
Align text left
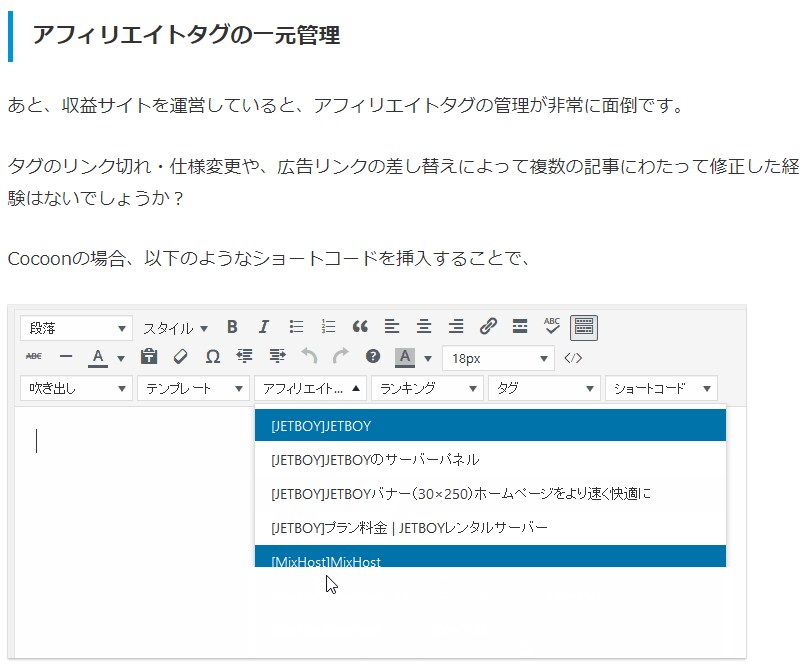click(x=392, y=327)
